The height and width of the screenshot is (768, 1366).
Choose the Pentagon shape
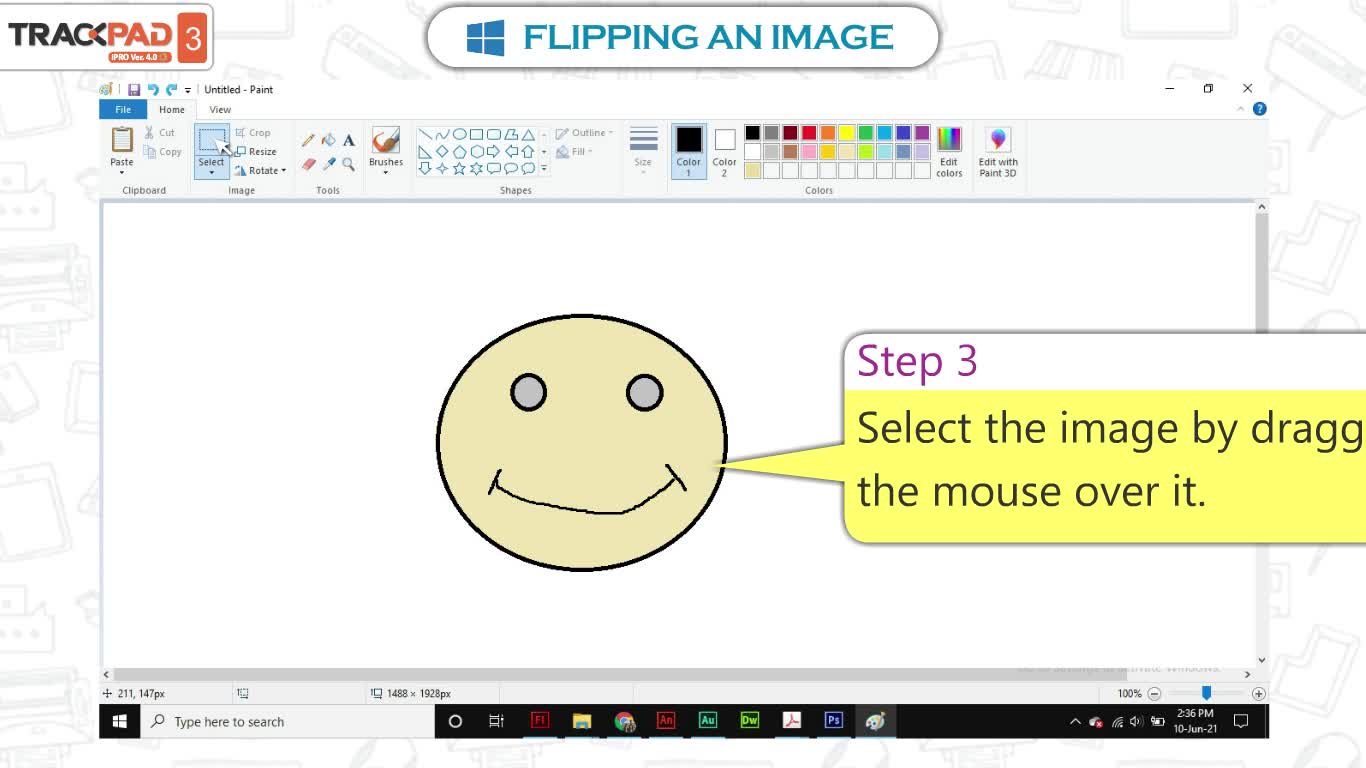point(459,152)
